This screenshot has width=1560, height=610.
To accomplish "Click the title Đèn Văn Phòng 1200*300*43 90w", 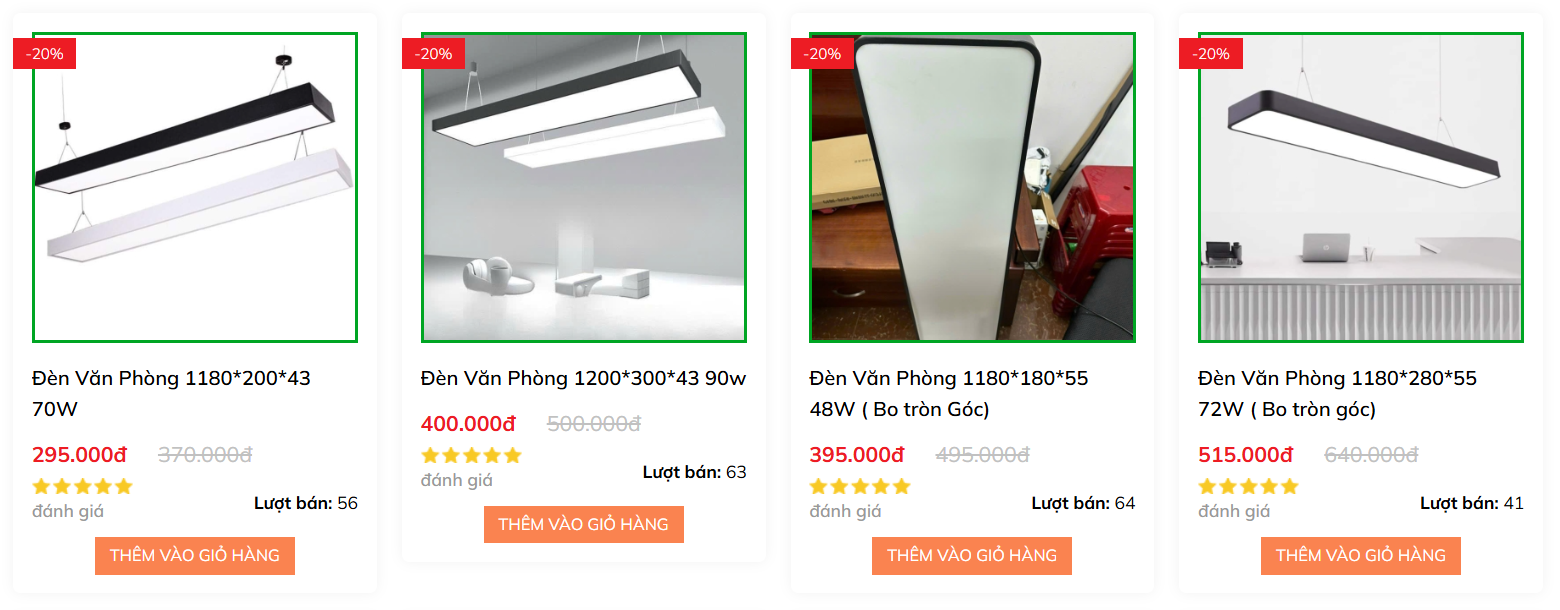I will [584, 379].
